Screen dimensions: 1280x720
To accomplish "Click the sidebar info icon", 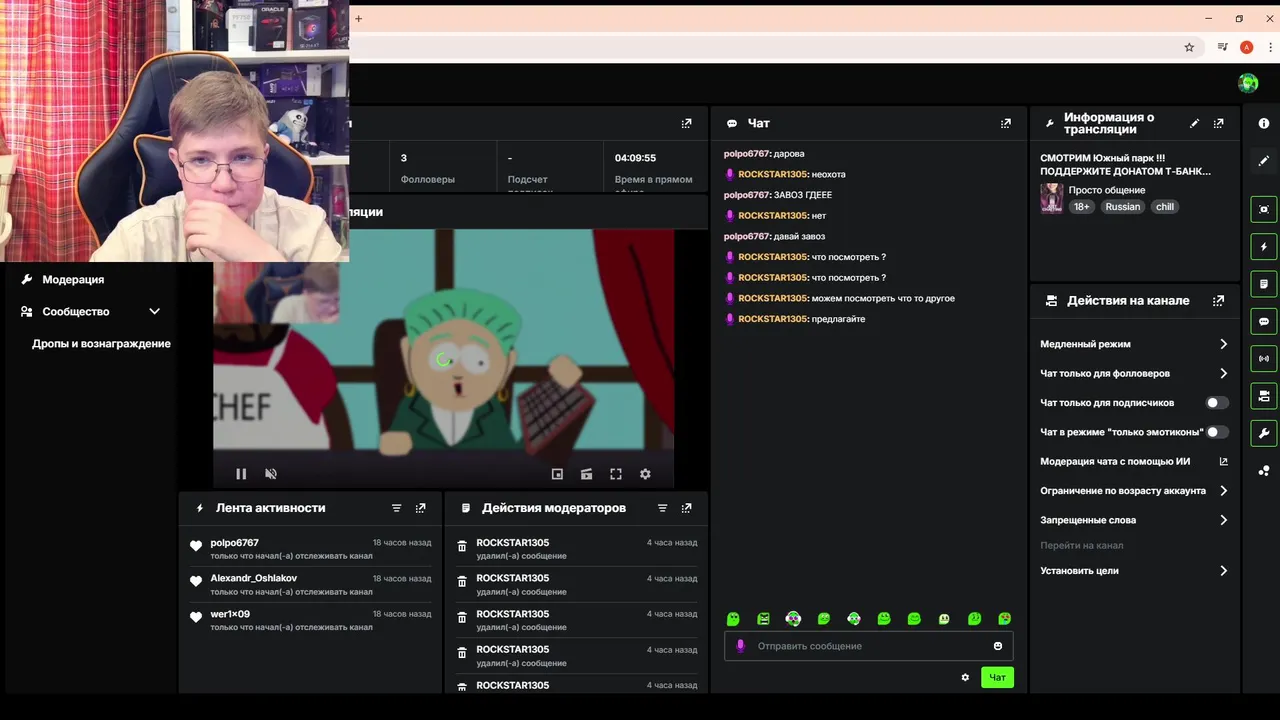I will coord(1264,123).
